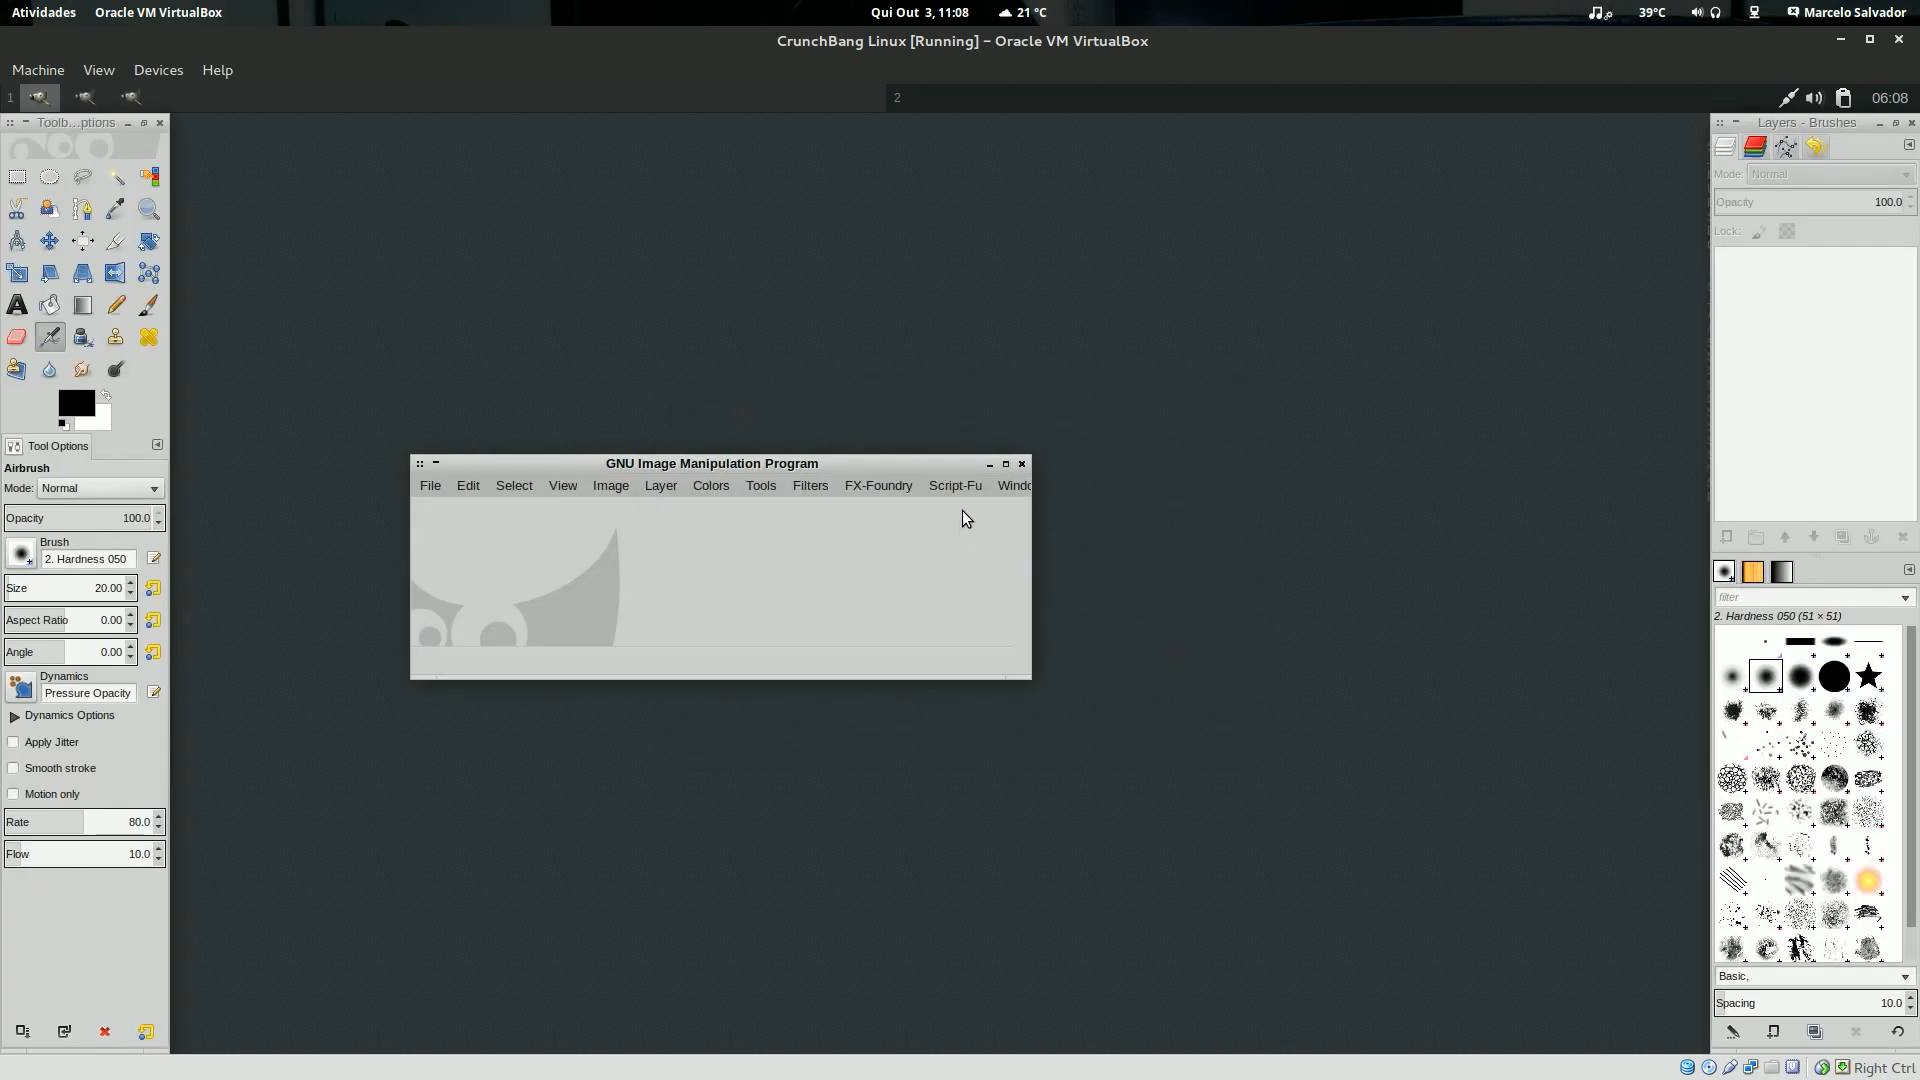This screenshot has width=1920, height=1080.
Task: Switch to the Tool Options tab
Action: tap(47, 446)
